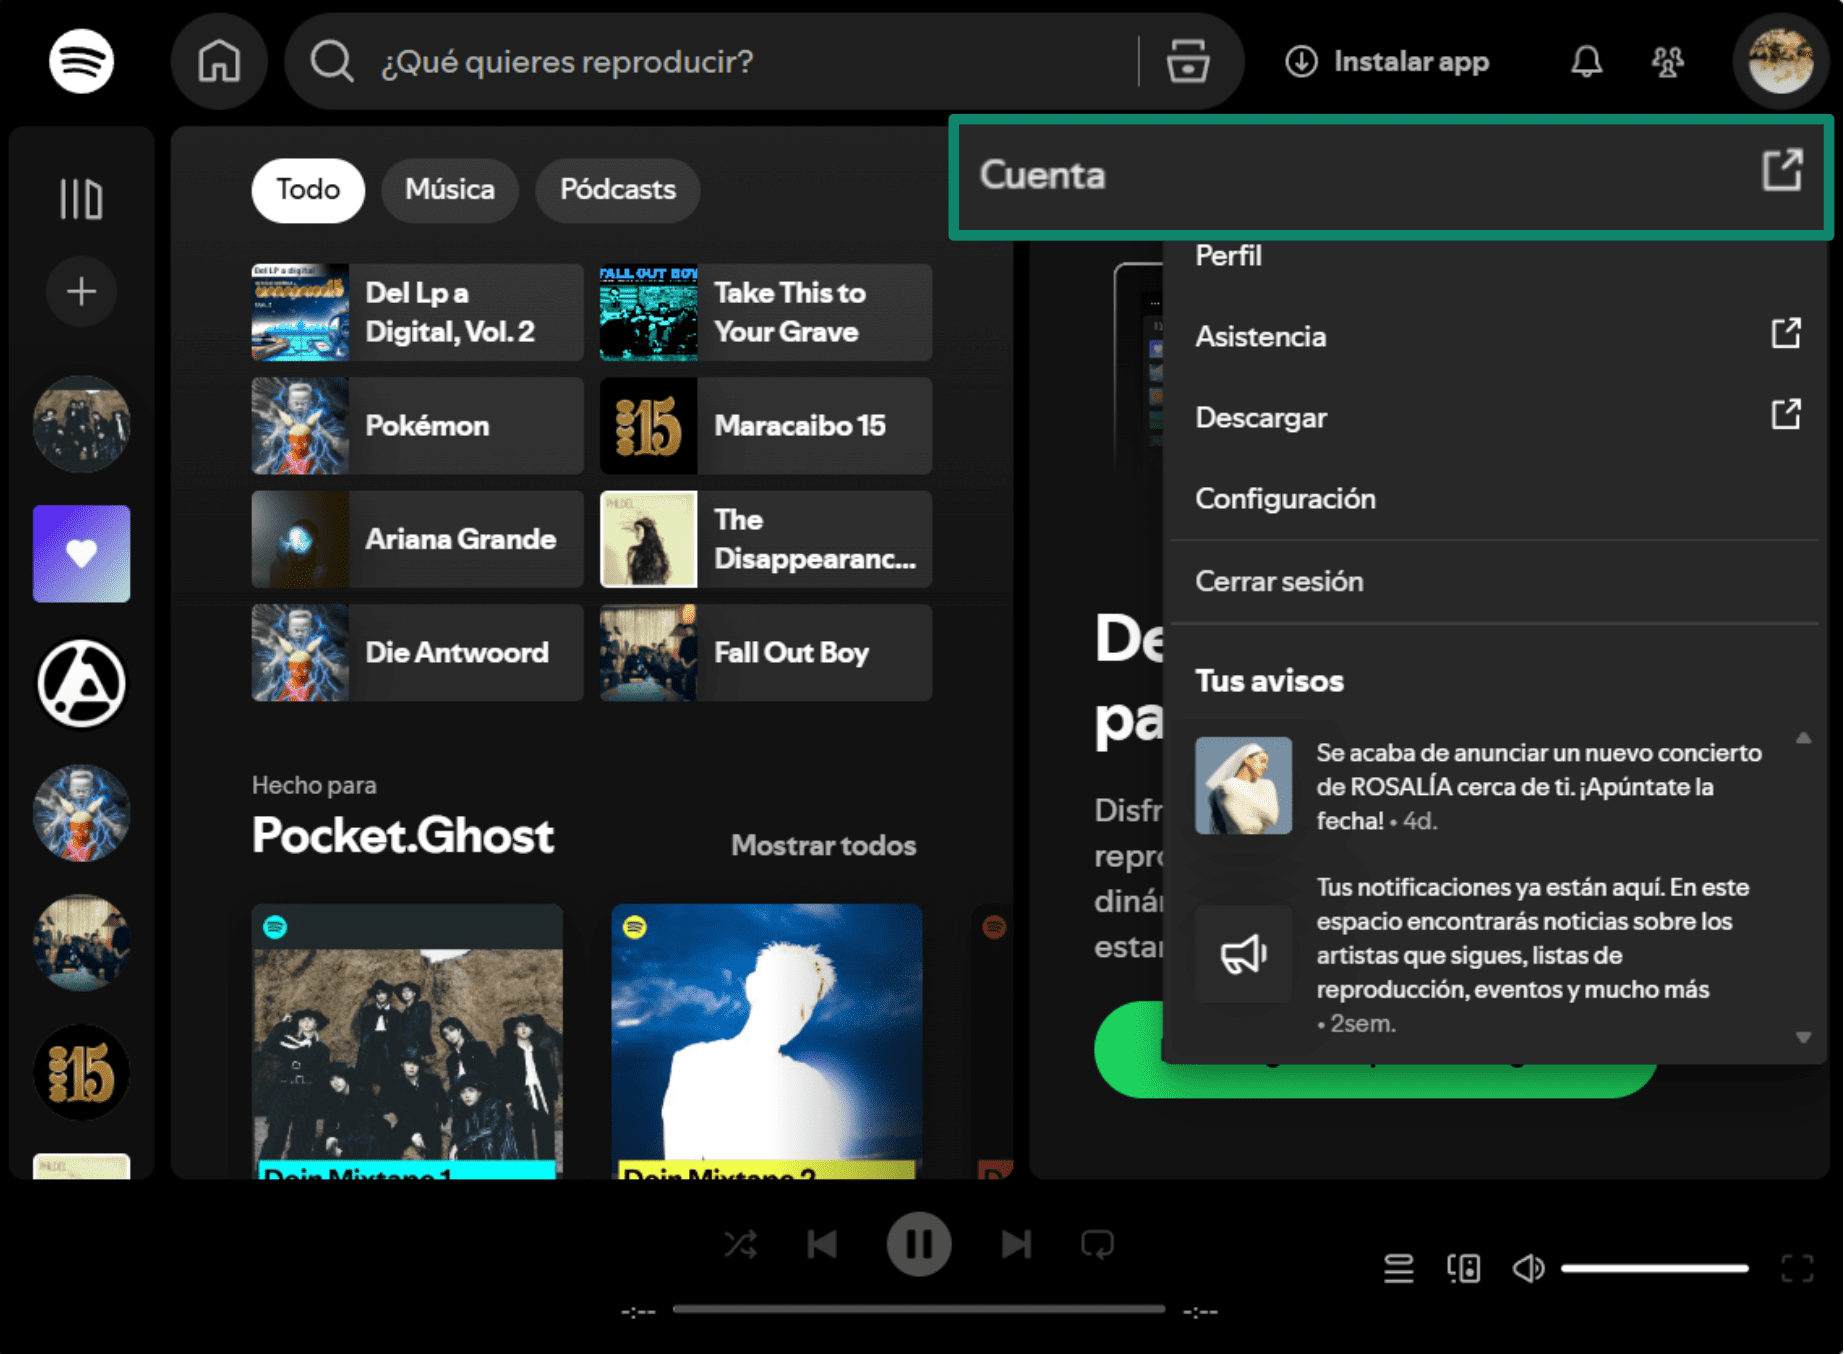Open the Friend Activity people icon
This screenshot has height=1354, width=1844.
coord(1667,61)
